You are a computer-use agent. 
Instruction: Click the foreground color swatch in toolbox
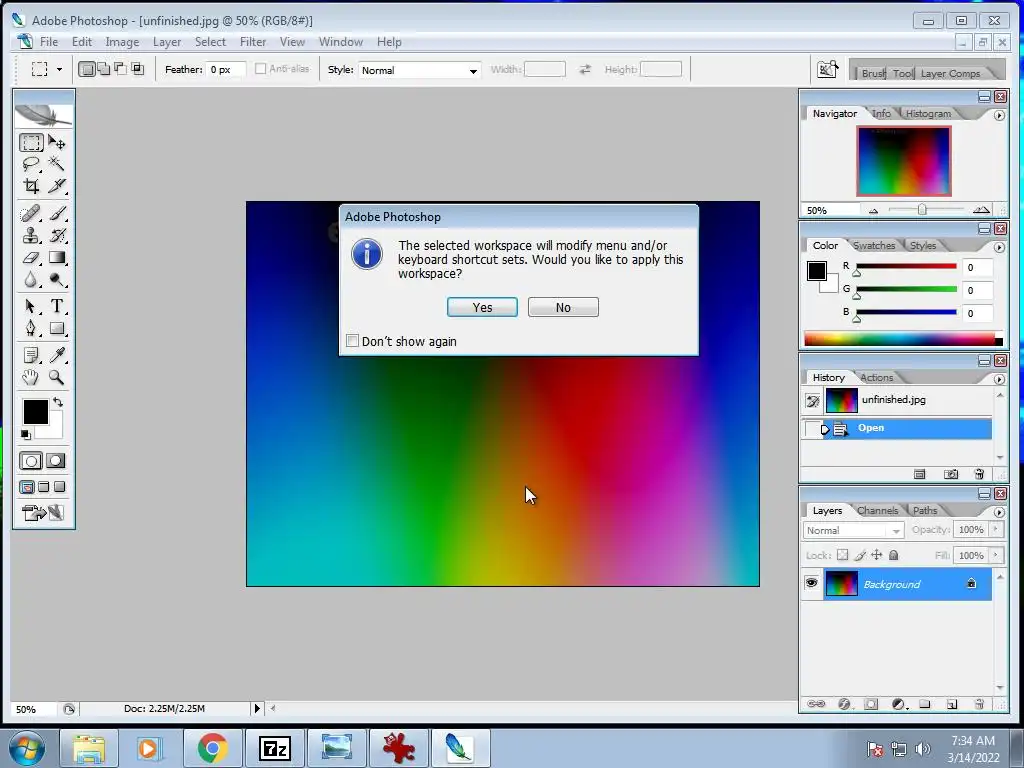click(x=35, y=412)
